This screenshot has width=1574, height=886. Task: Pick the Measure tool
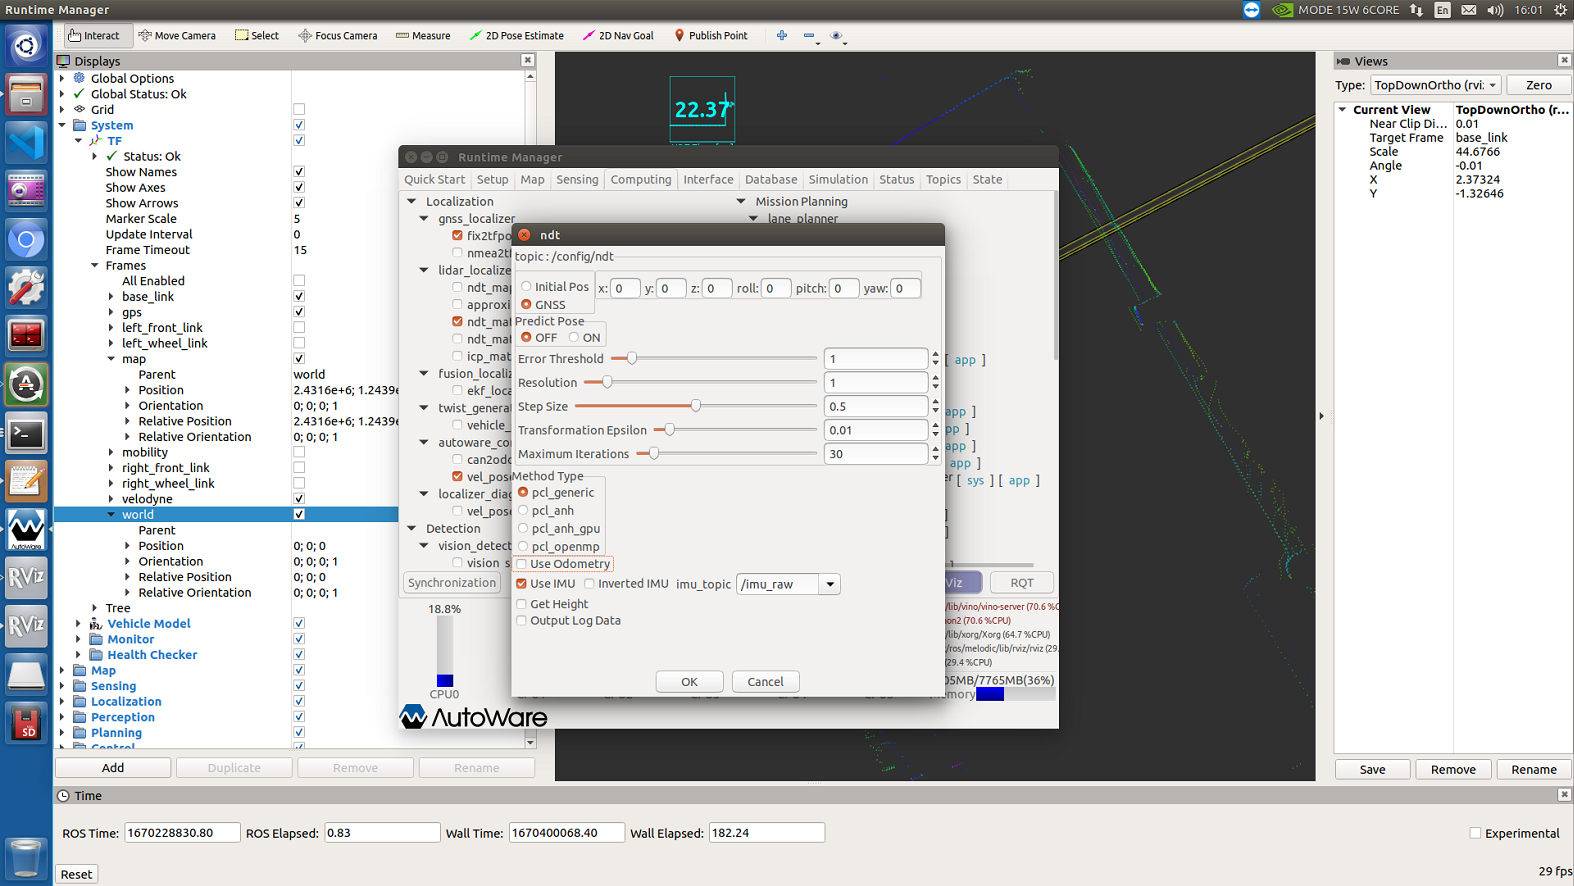pos(423,36)
